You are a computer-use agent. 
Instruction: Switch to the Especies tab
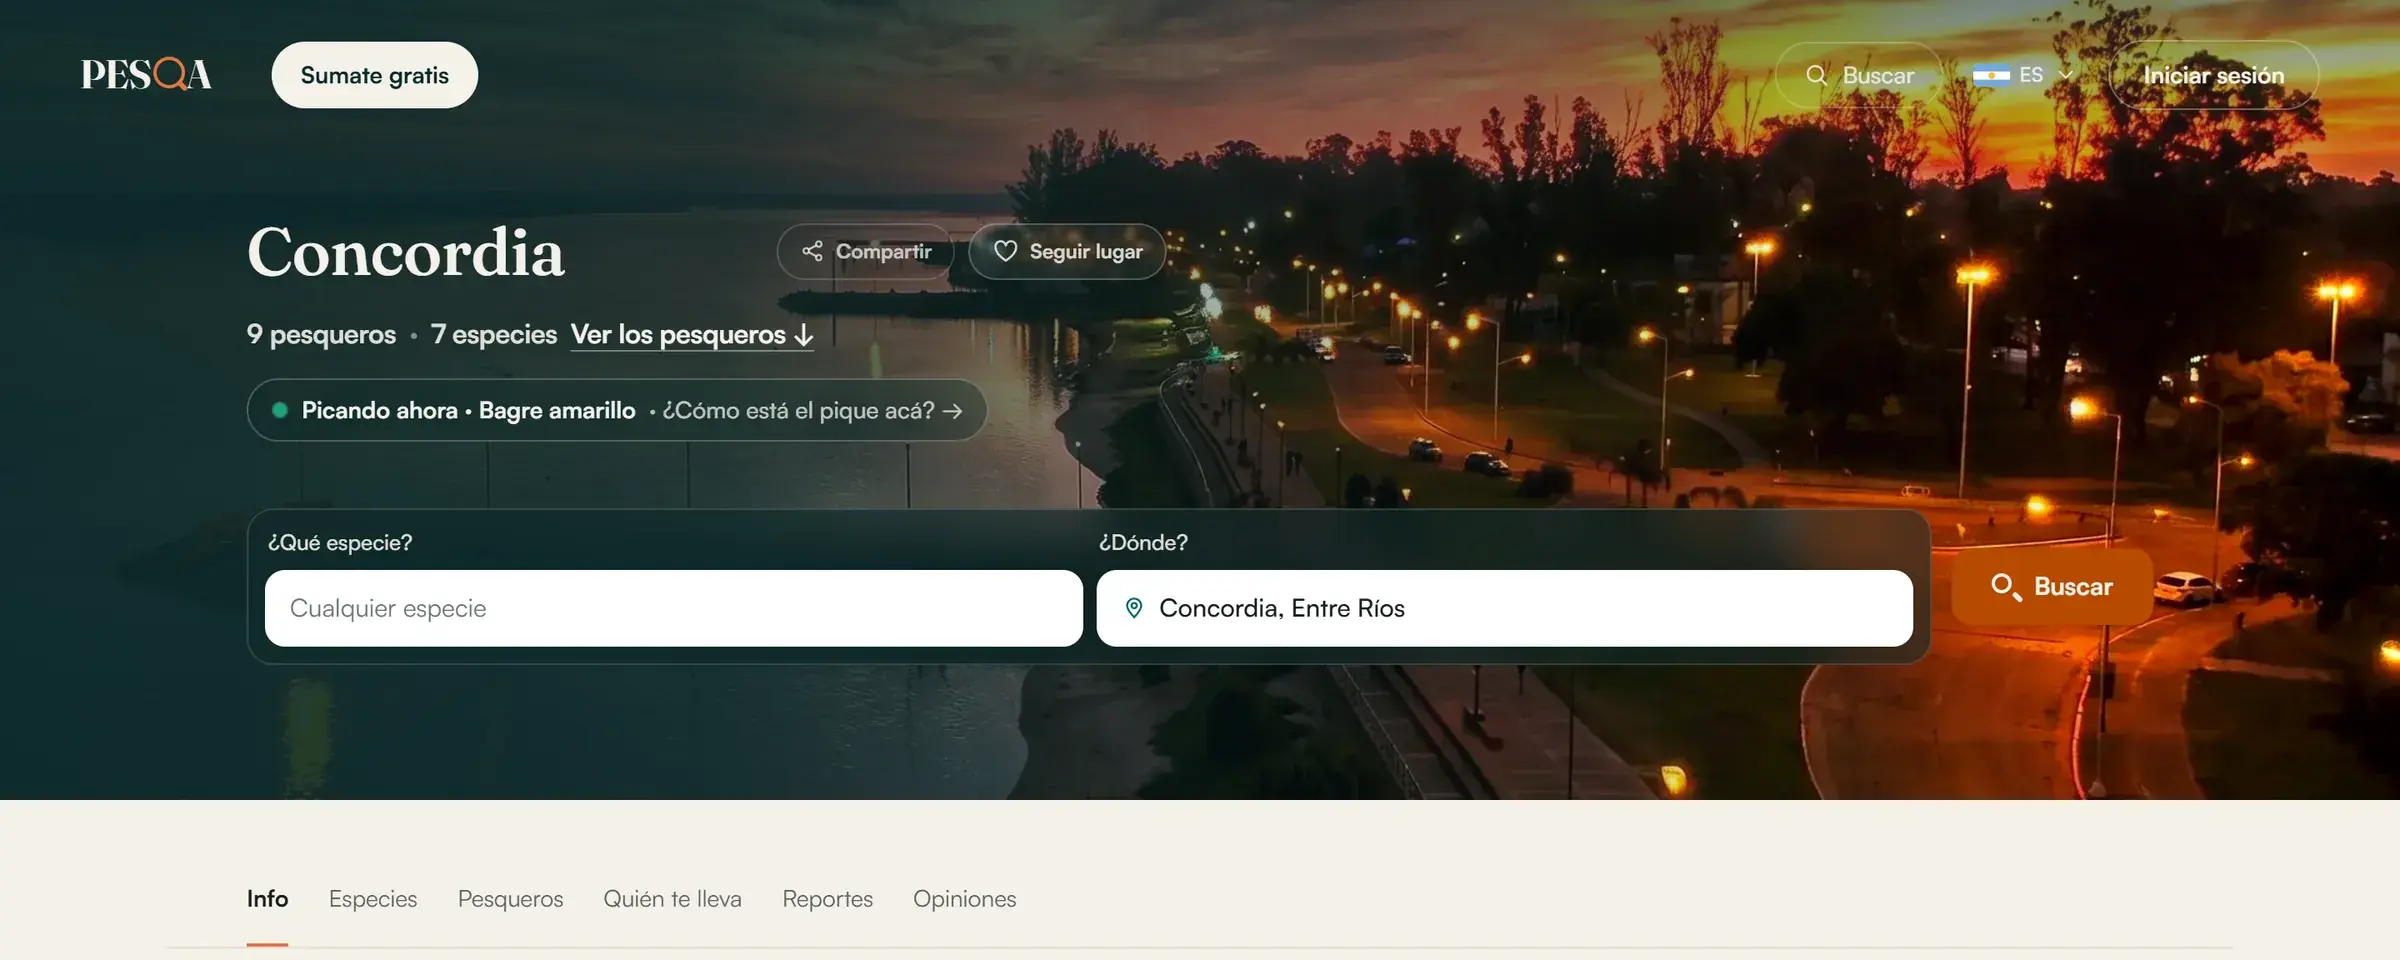click(373, 899)
